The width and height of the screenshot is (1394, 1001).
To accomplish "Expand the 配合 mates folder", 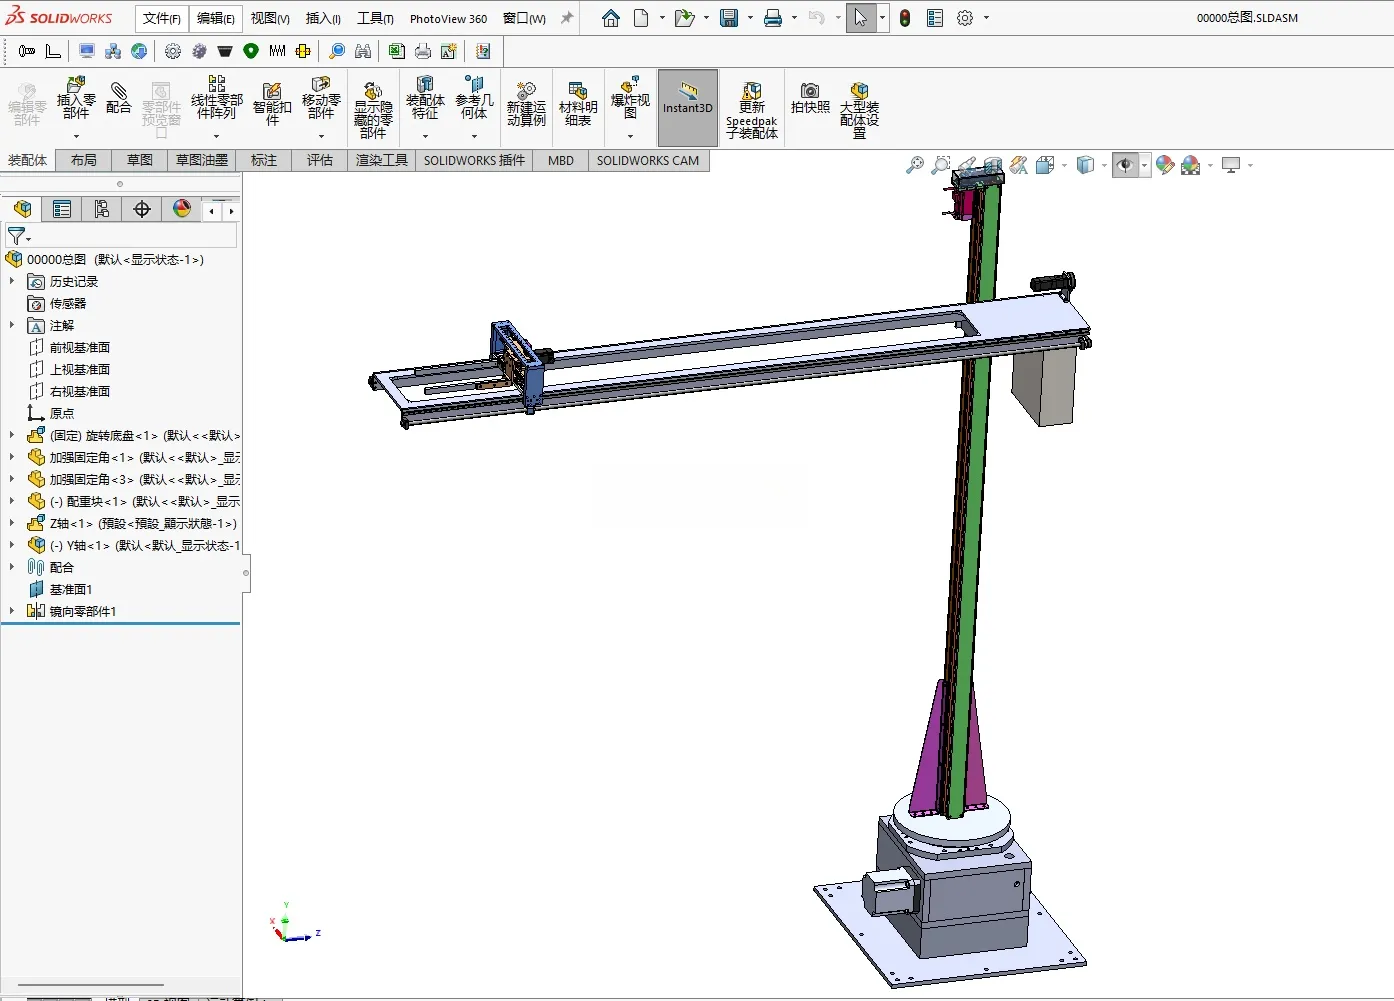I will tap(12, 567).
